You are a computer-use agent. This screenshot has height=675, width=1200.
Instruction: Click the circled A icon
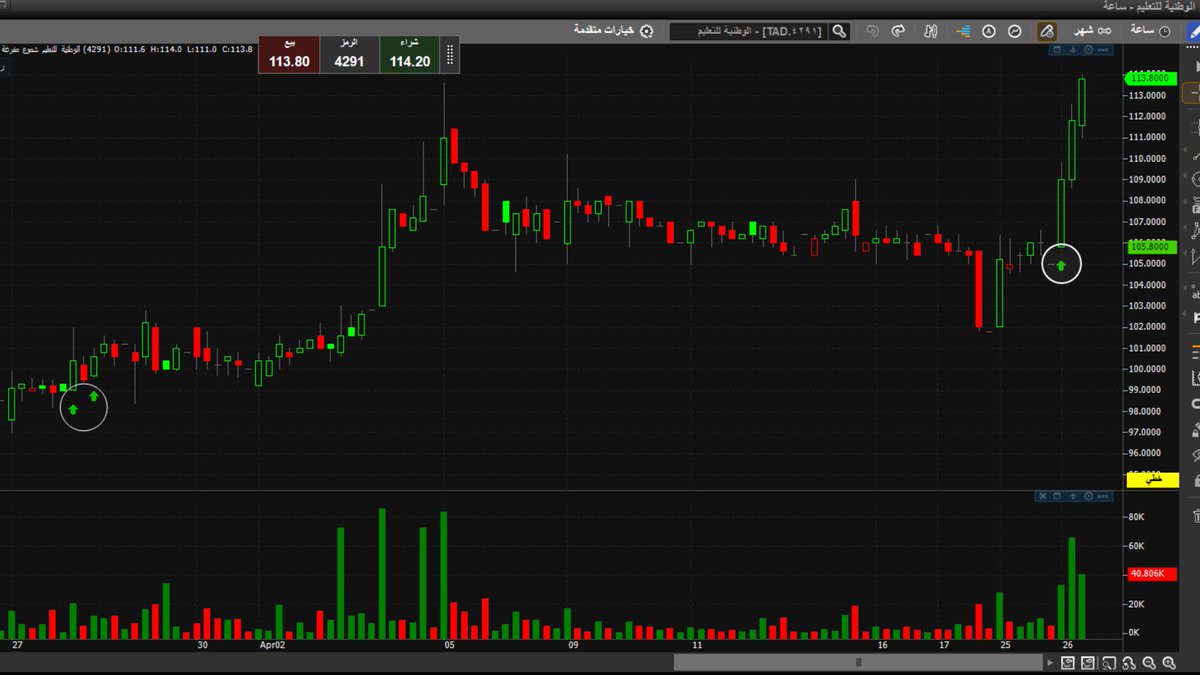[989, 31]
